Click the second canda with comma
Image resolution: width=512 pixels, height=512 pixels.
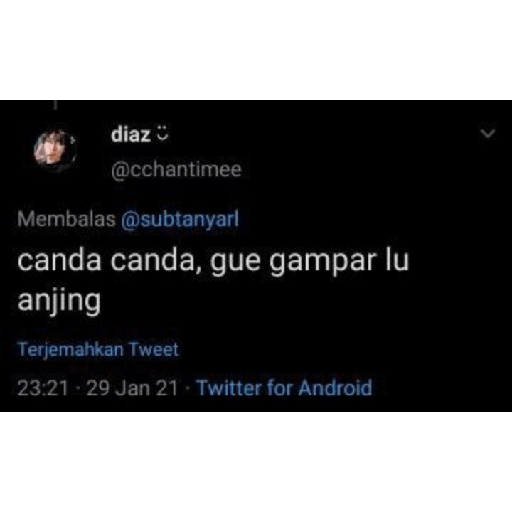pyautogui.click(x=156, y=261)
